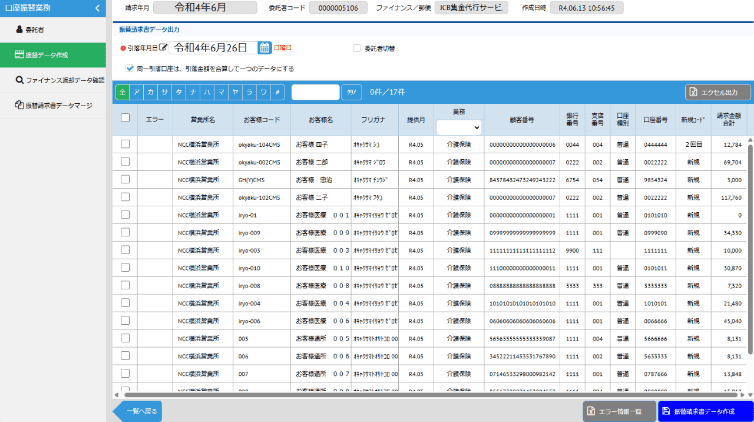Filter customers by タ row

tap(179, 92)
